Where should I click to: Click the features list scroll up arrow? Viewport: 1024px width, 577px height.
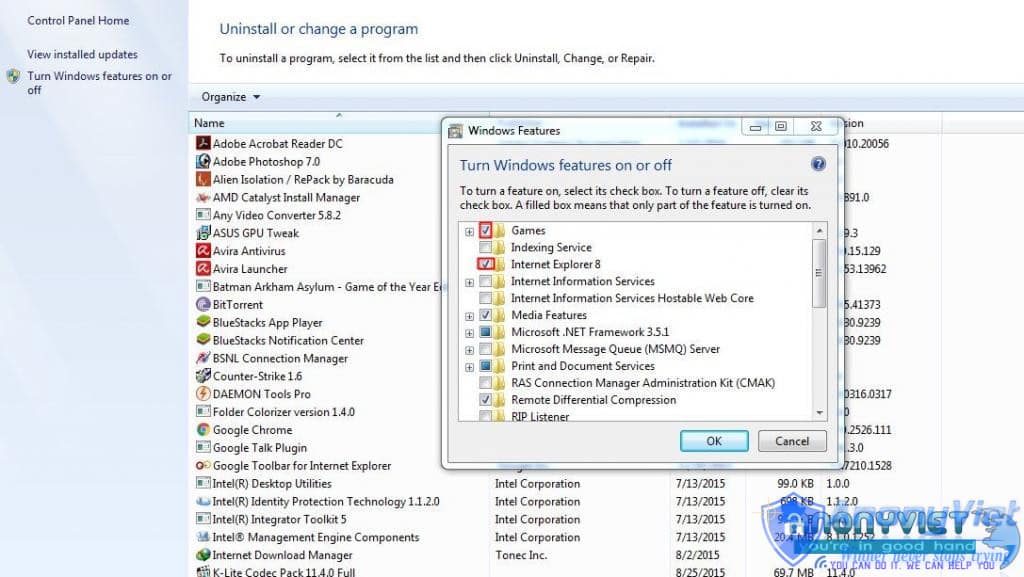coord(819,230)
